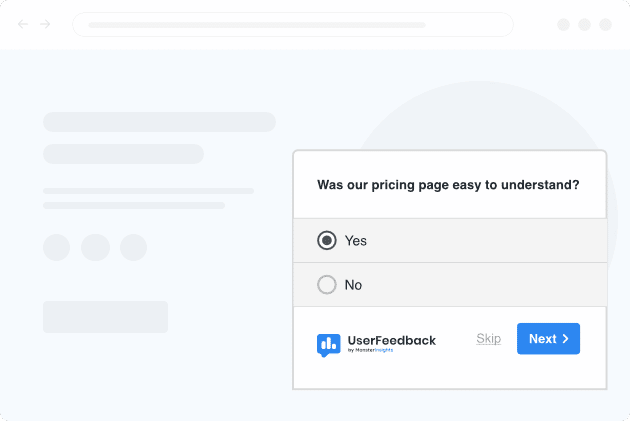Click the gray placeholder button on page
The image size is (630, 421).
pos(105,316)
